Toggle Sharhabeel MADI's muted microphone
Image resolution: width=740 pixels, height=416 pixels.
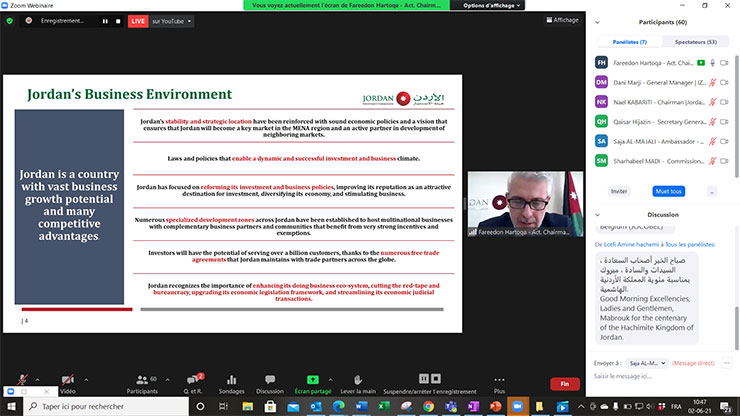pyautogui.click(x=713, y=161)
